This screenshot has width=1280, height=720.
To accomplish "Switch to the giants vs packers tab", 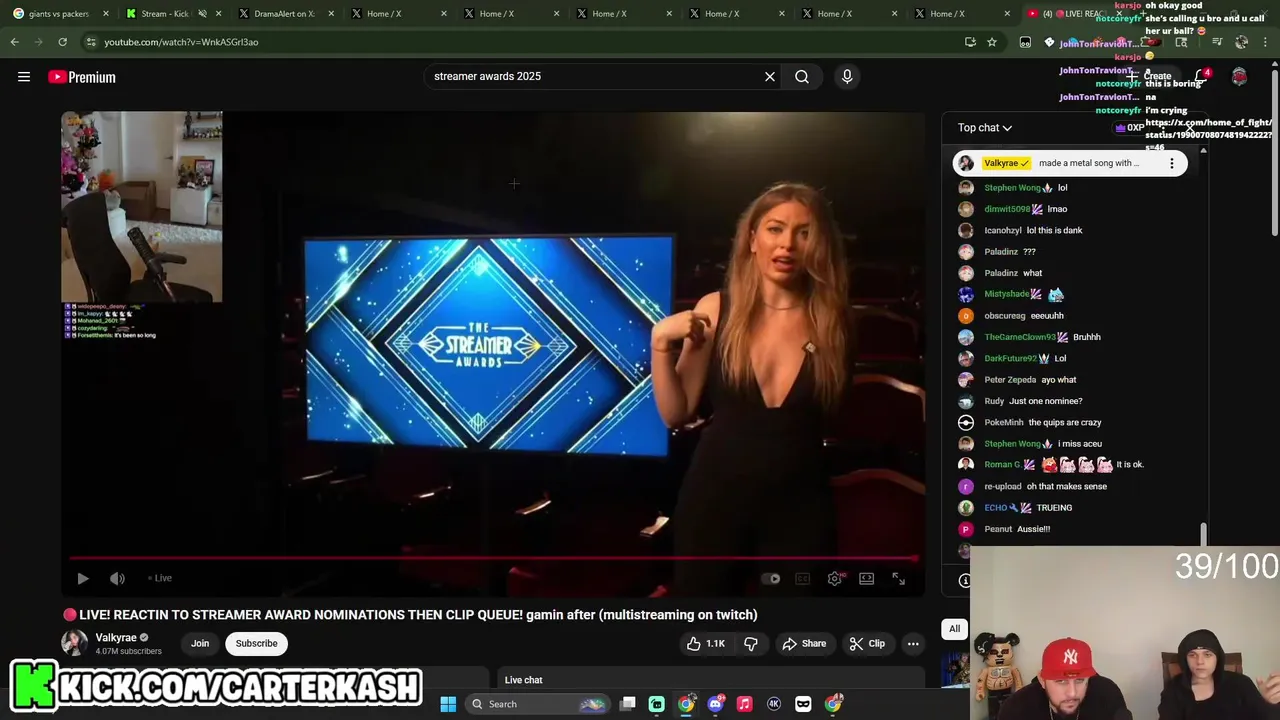I will 59,14.
